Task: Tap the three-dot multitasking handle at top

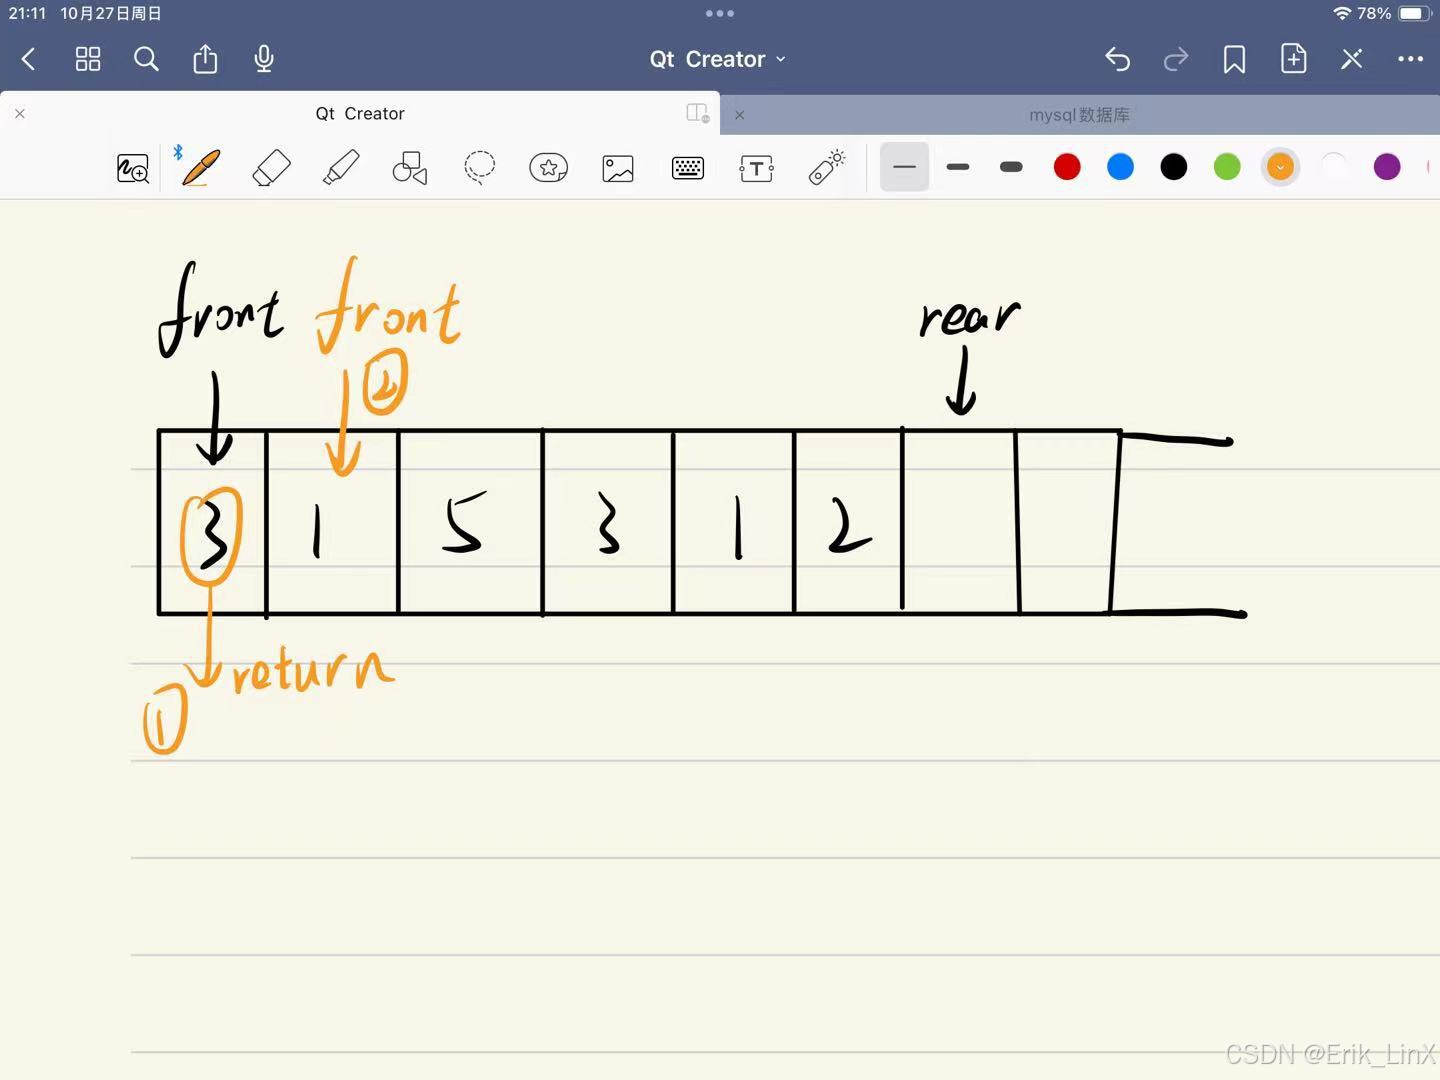Action: (x=720, y=14)
